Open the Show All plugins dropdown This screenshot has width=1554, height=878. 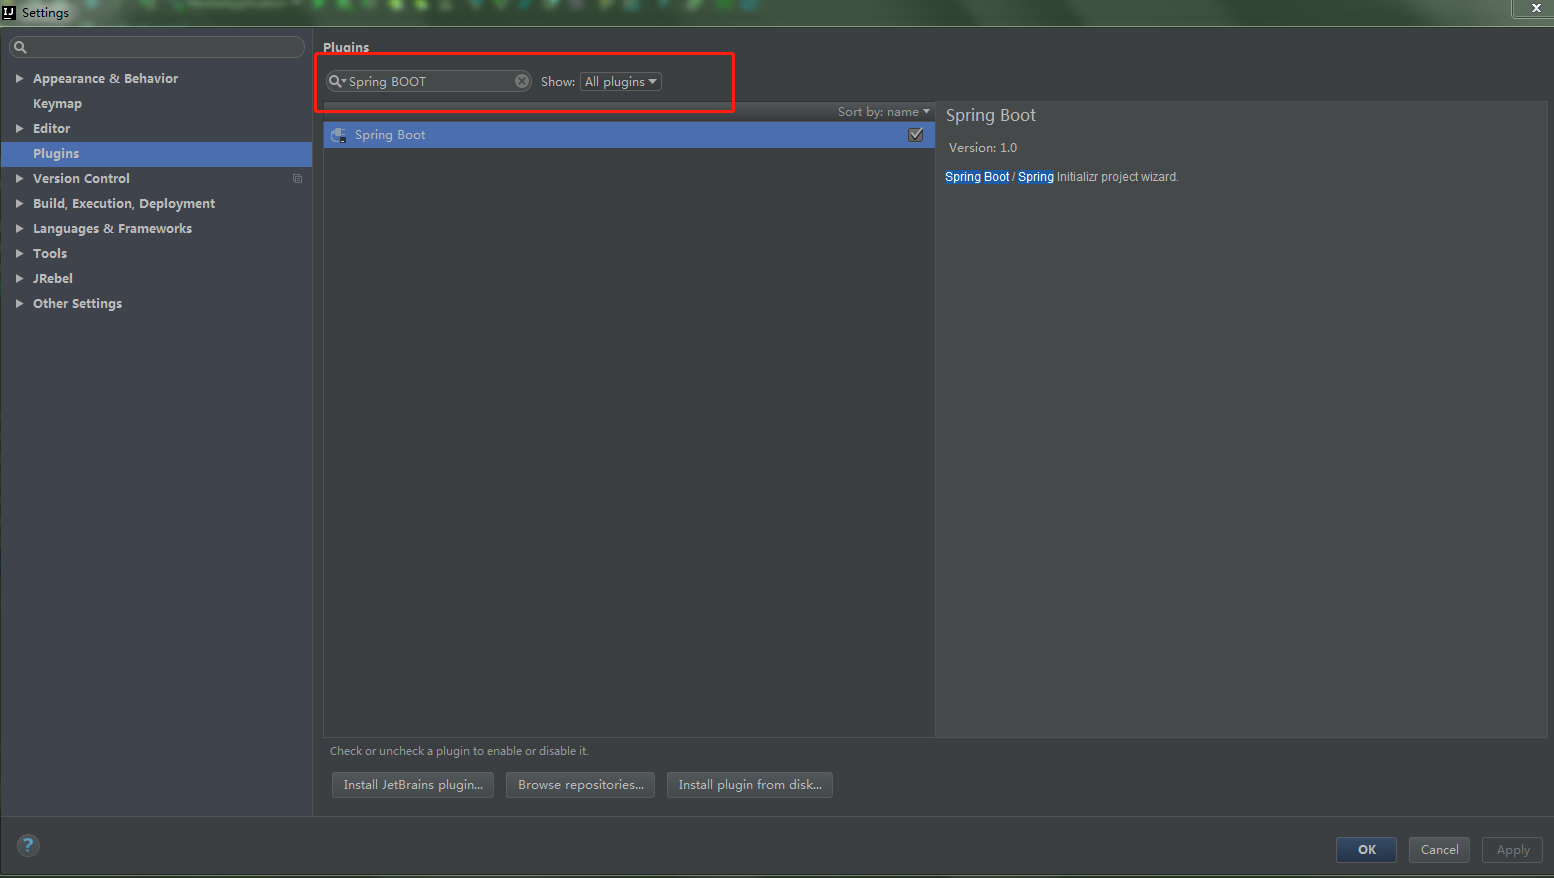tap(621, 81)
